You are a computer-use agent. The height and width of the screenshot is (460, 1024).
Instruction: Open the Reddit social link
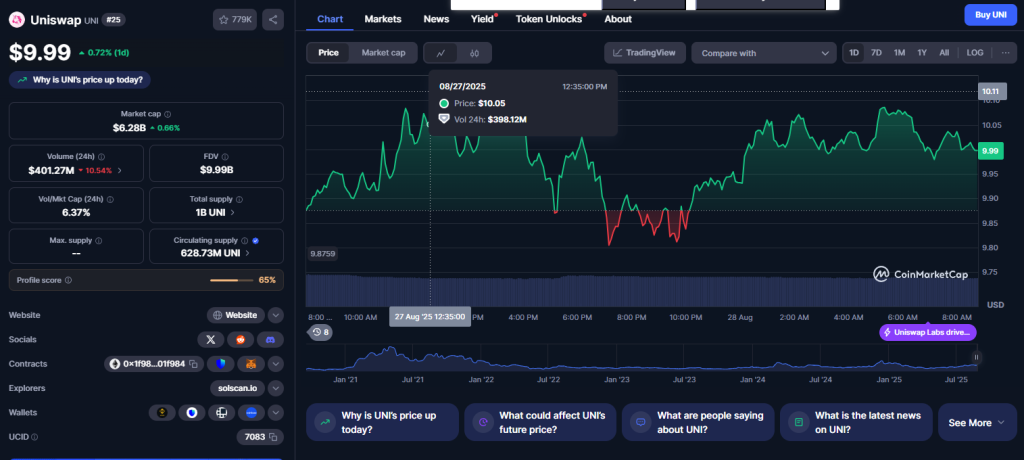[x=239, y=340]
